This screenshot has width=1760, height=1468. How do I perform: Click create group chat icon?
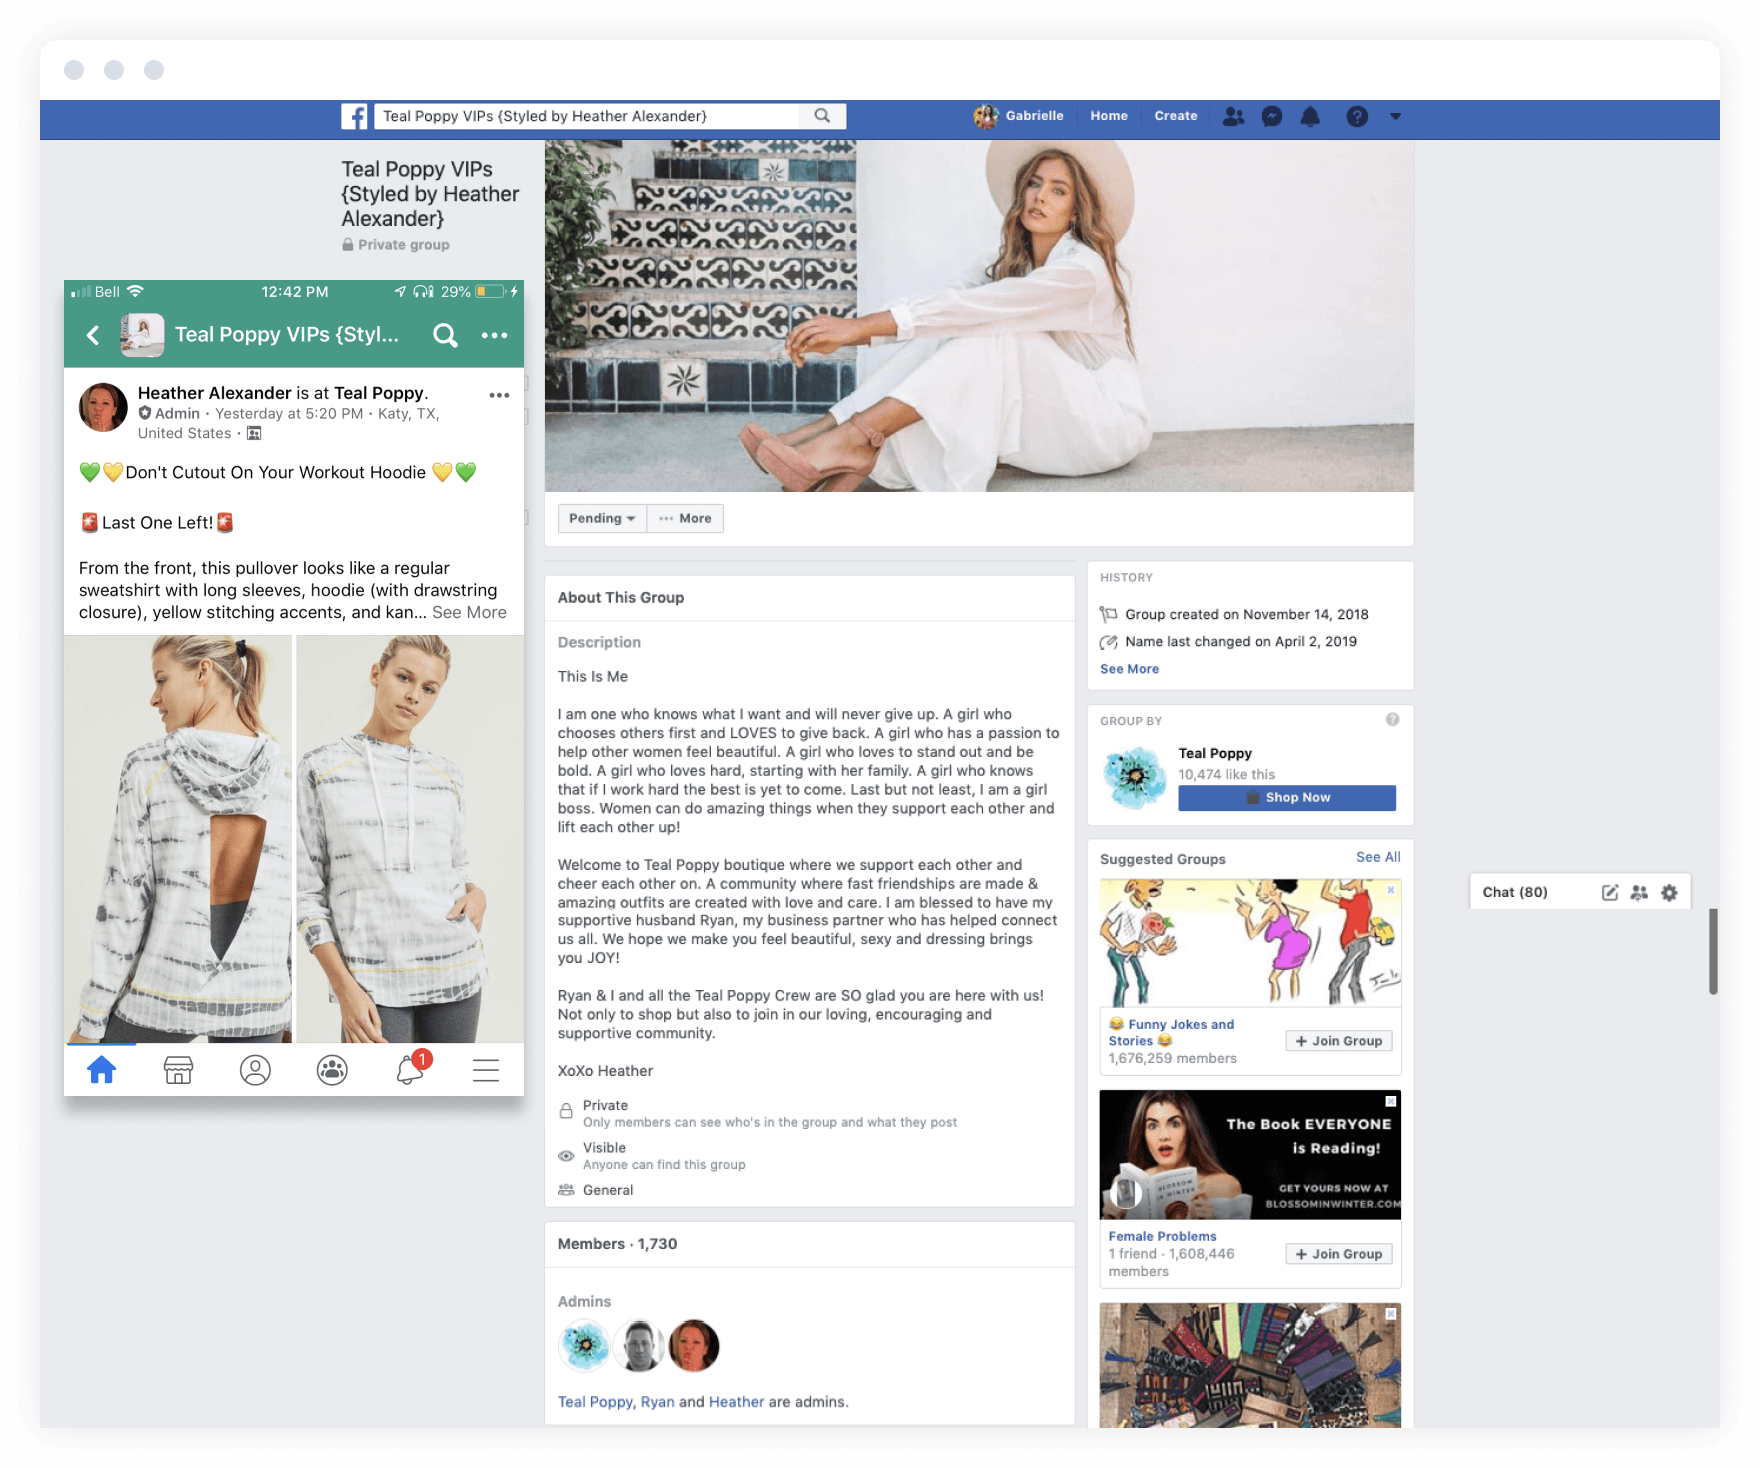pos(1639,892)
